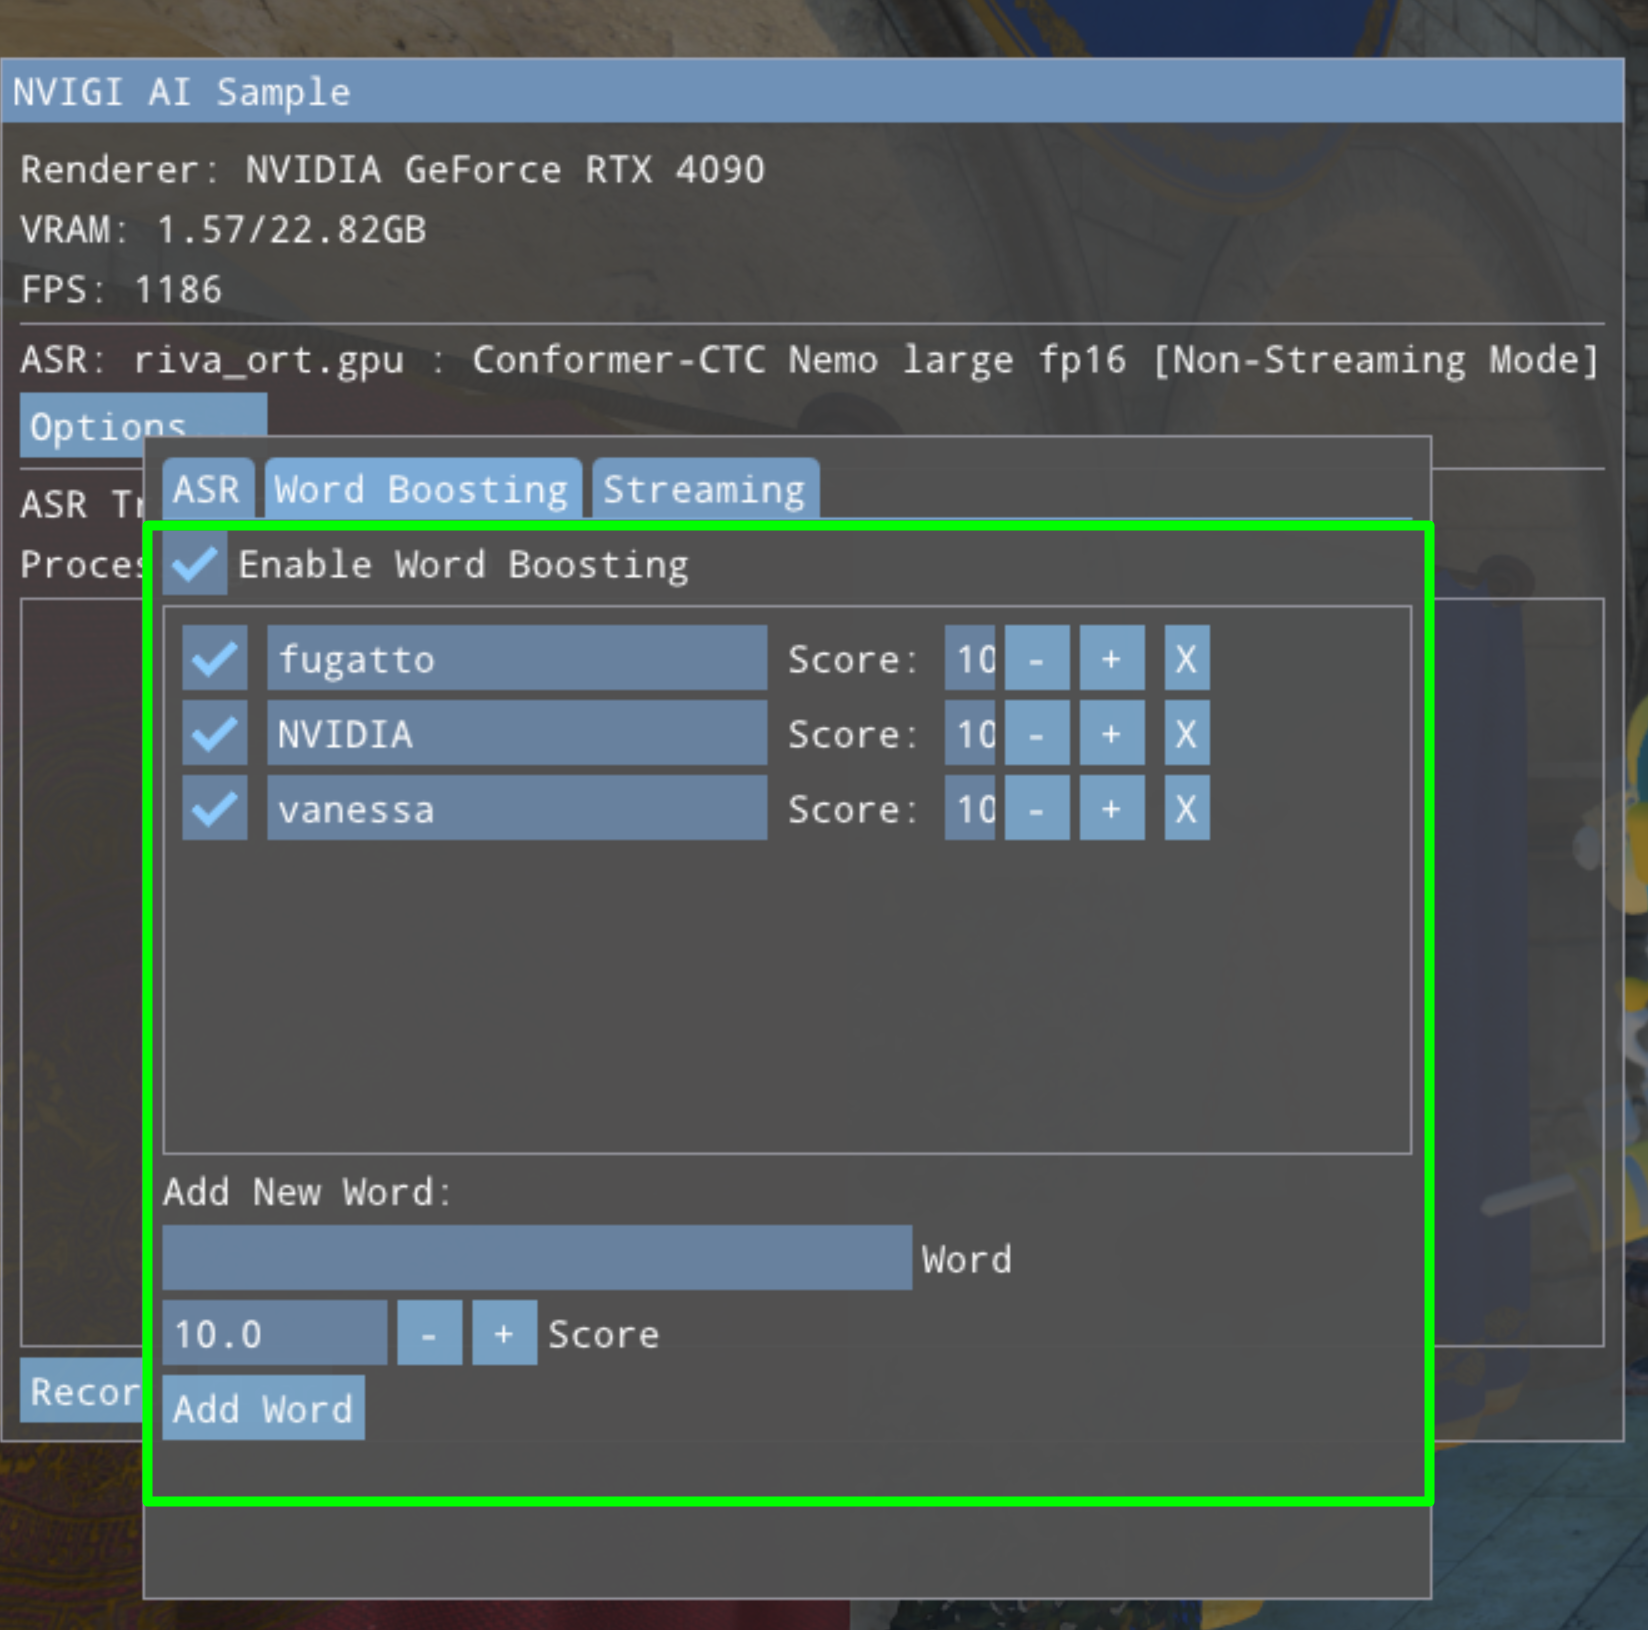This screenshot has height=1630, width=1648.
Task: Edit the vanessa word field
Action: click(x=517, y=808)
